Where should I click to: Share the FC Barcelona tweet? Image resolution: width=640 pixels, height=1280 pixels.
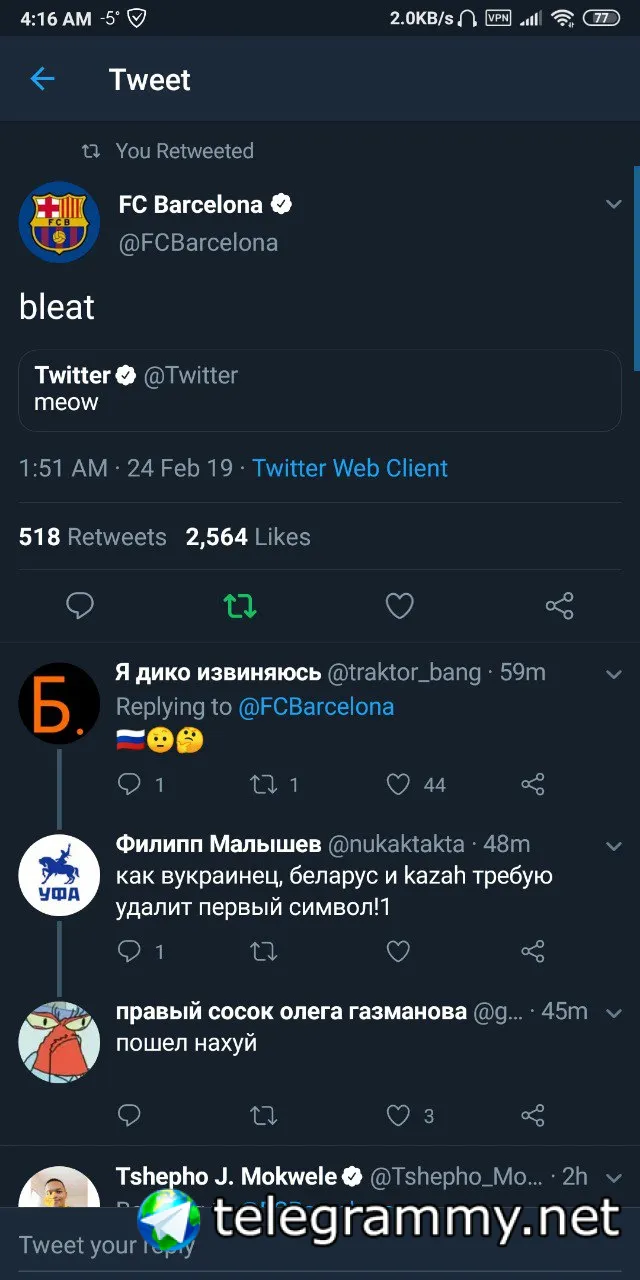[x=559, y=605]
